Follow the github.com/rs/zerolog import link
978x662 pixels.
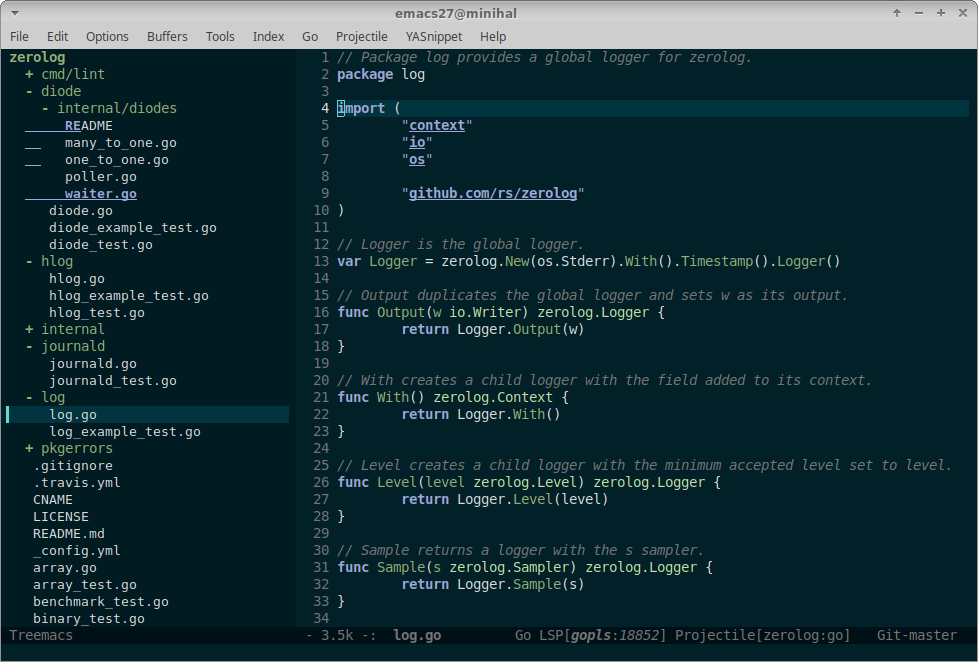[493, 193]
